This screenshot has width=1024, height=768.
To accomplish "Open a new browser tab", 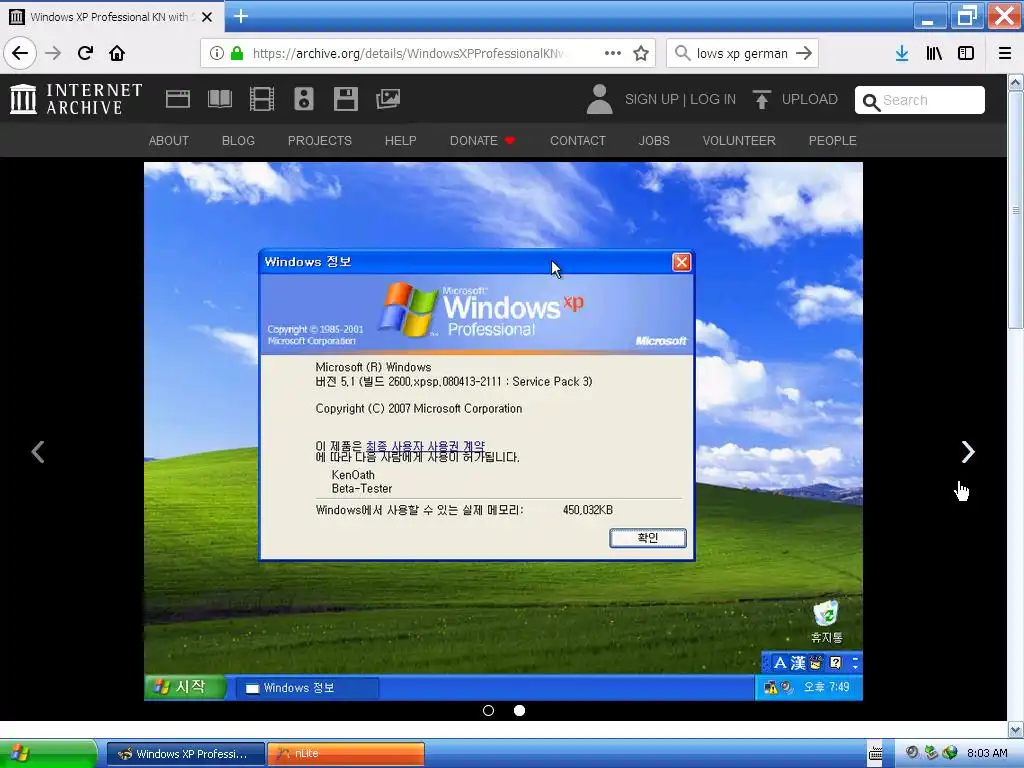I will [x=240, y=16].
